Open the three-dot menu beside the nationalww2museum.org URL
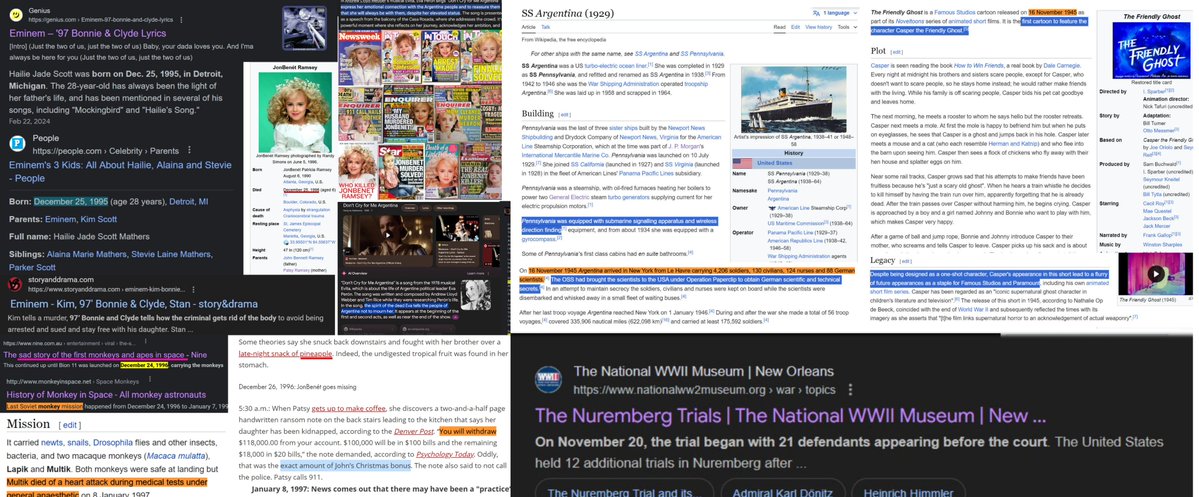Image resolution: width=1199 pixels, height=497 pixels. (850, 390)
